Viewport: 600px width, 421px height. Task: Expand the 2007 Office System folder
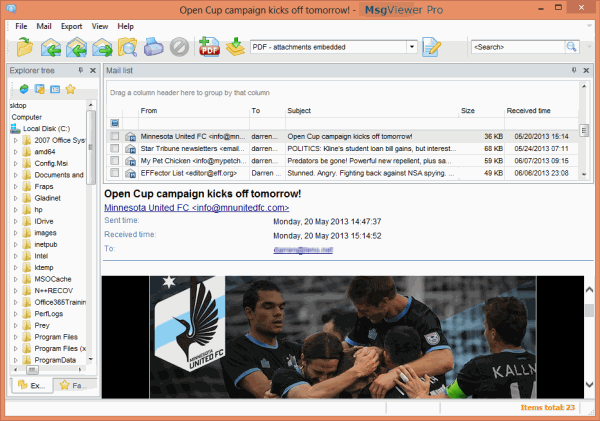(x=16, y=140)
